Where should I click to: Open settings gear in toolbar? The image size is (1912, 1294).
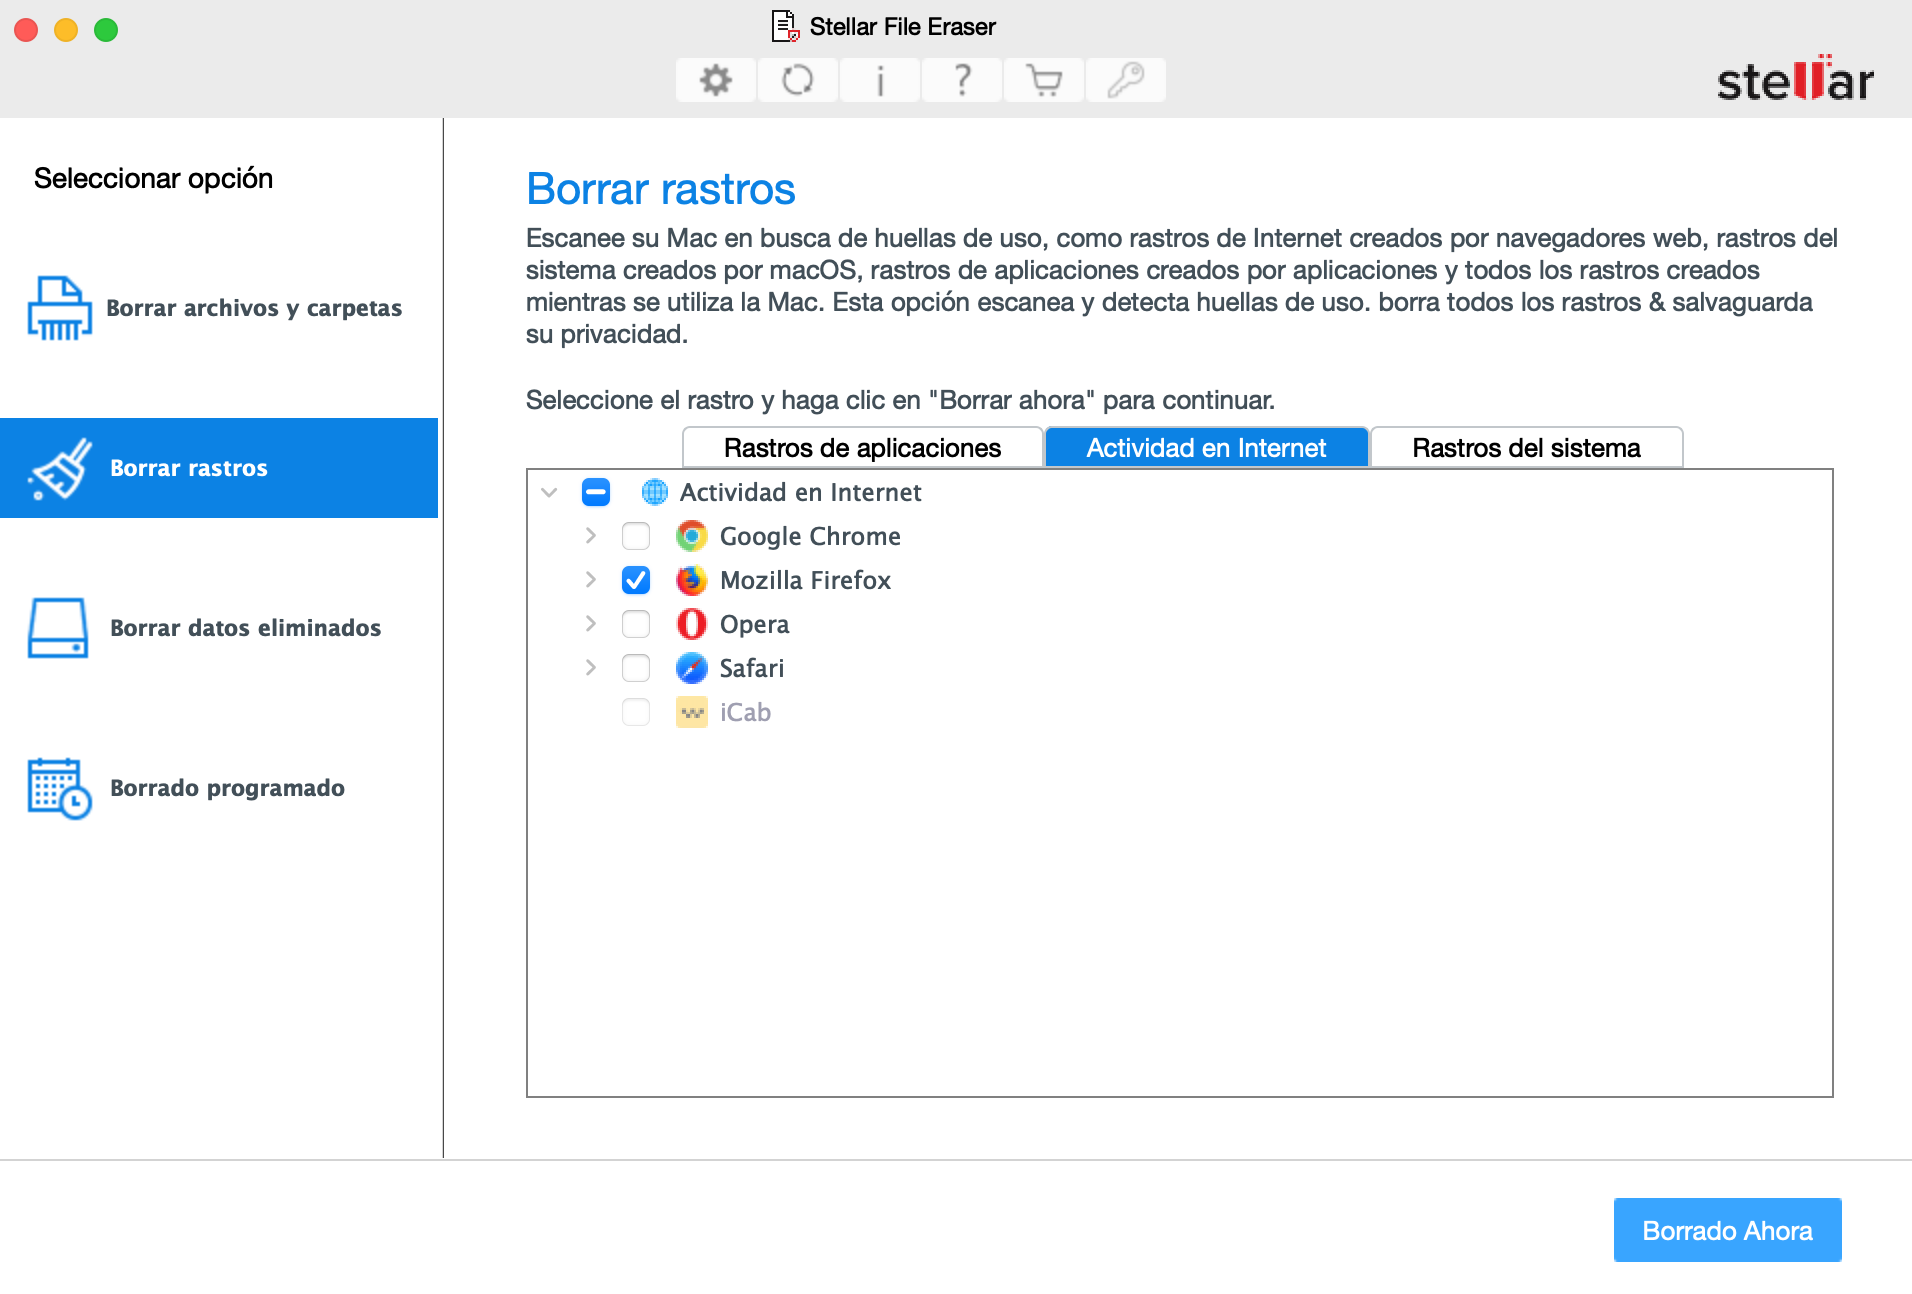coord(716,80)
